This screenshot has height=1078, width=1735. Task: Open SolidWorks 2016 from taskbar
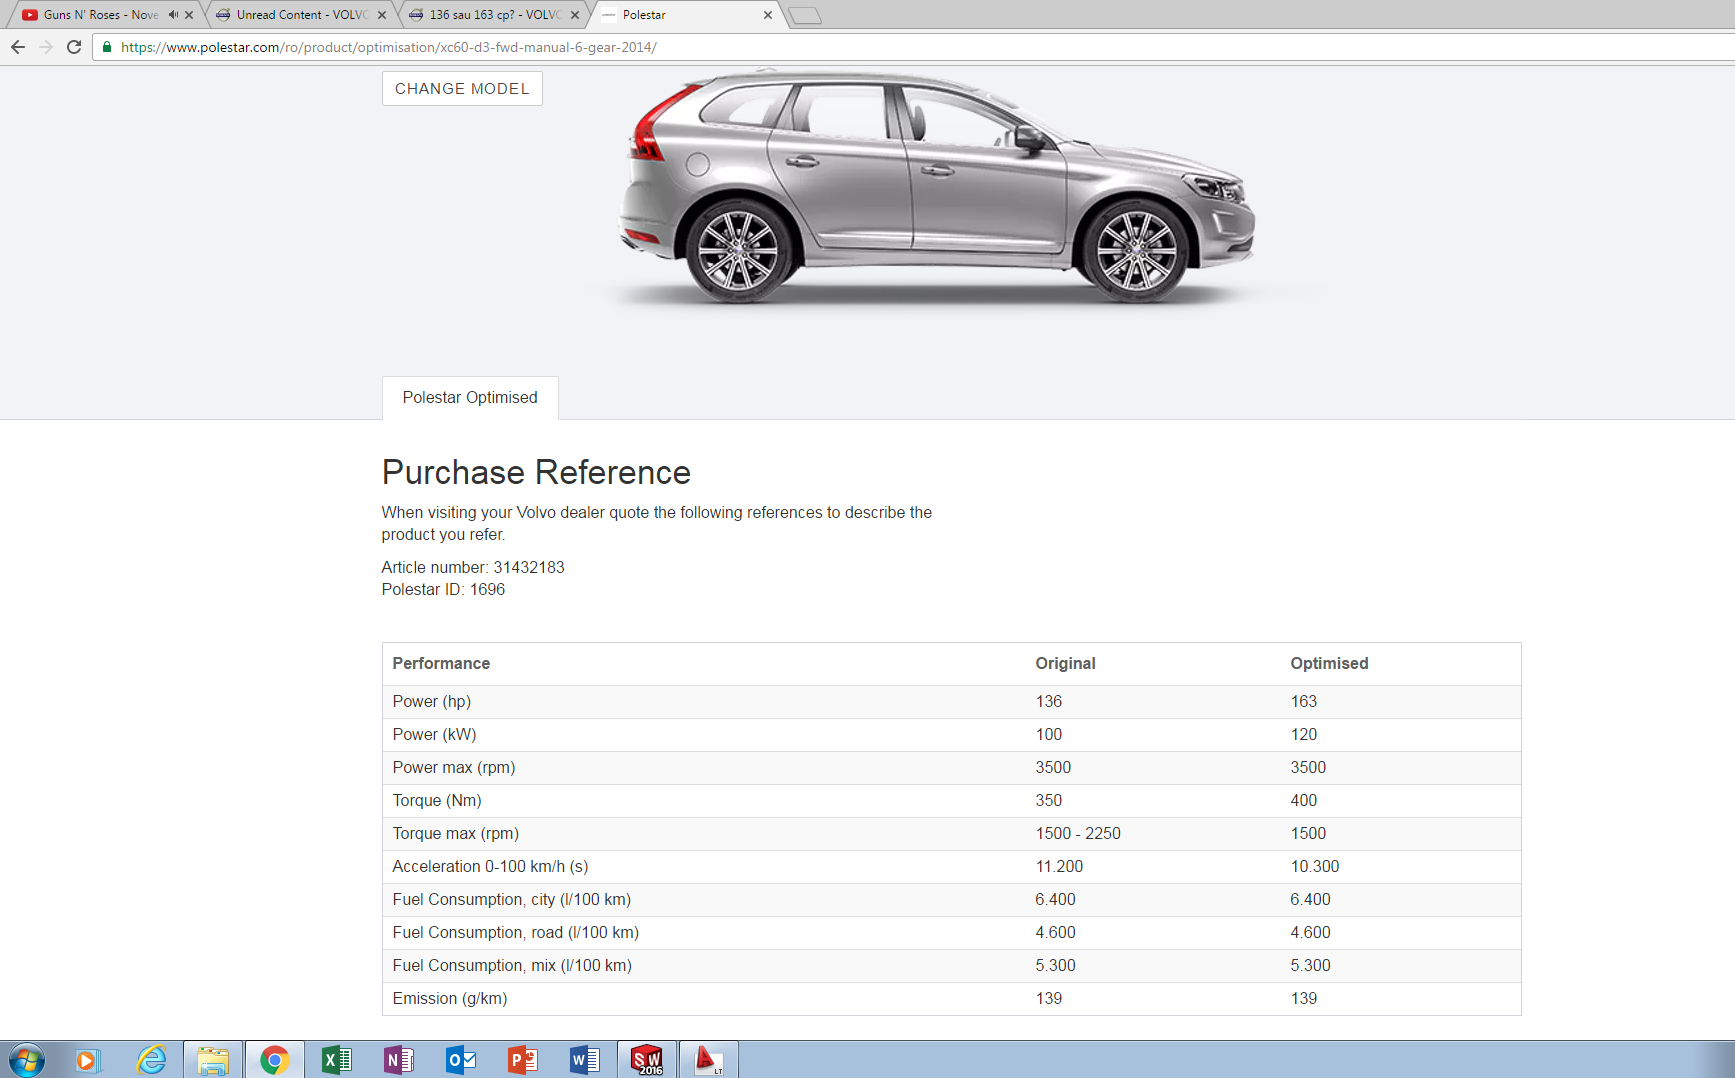[647, 1060]
